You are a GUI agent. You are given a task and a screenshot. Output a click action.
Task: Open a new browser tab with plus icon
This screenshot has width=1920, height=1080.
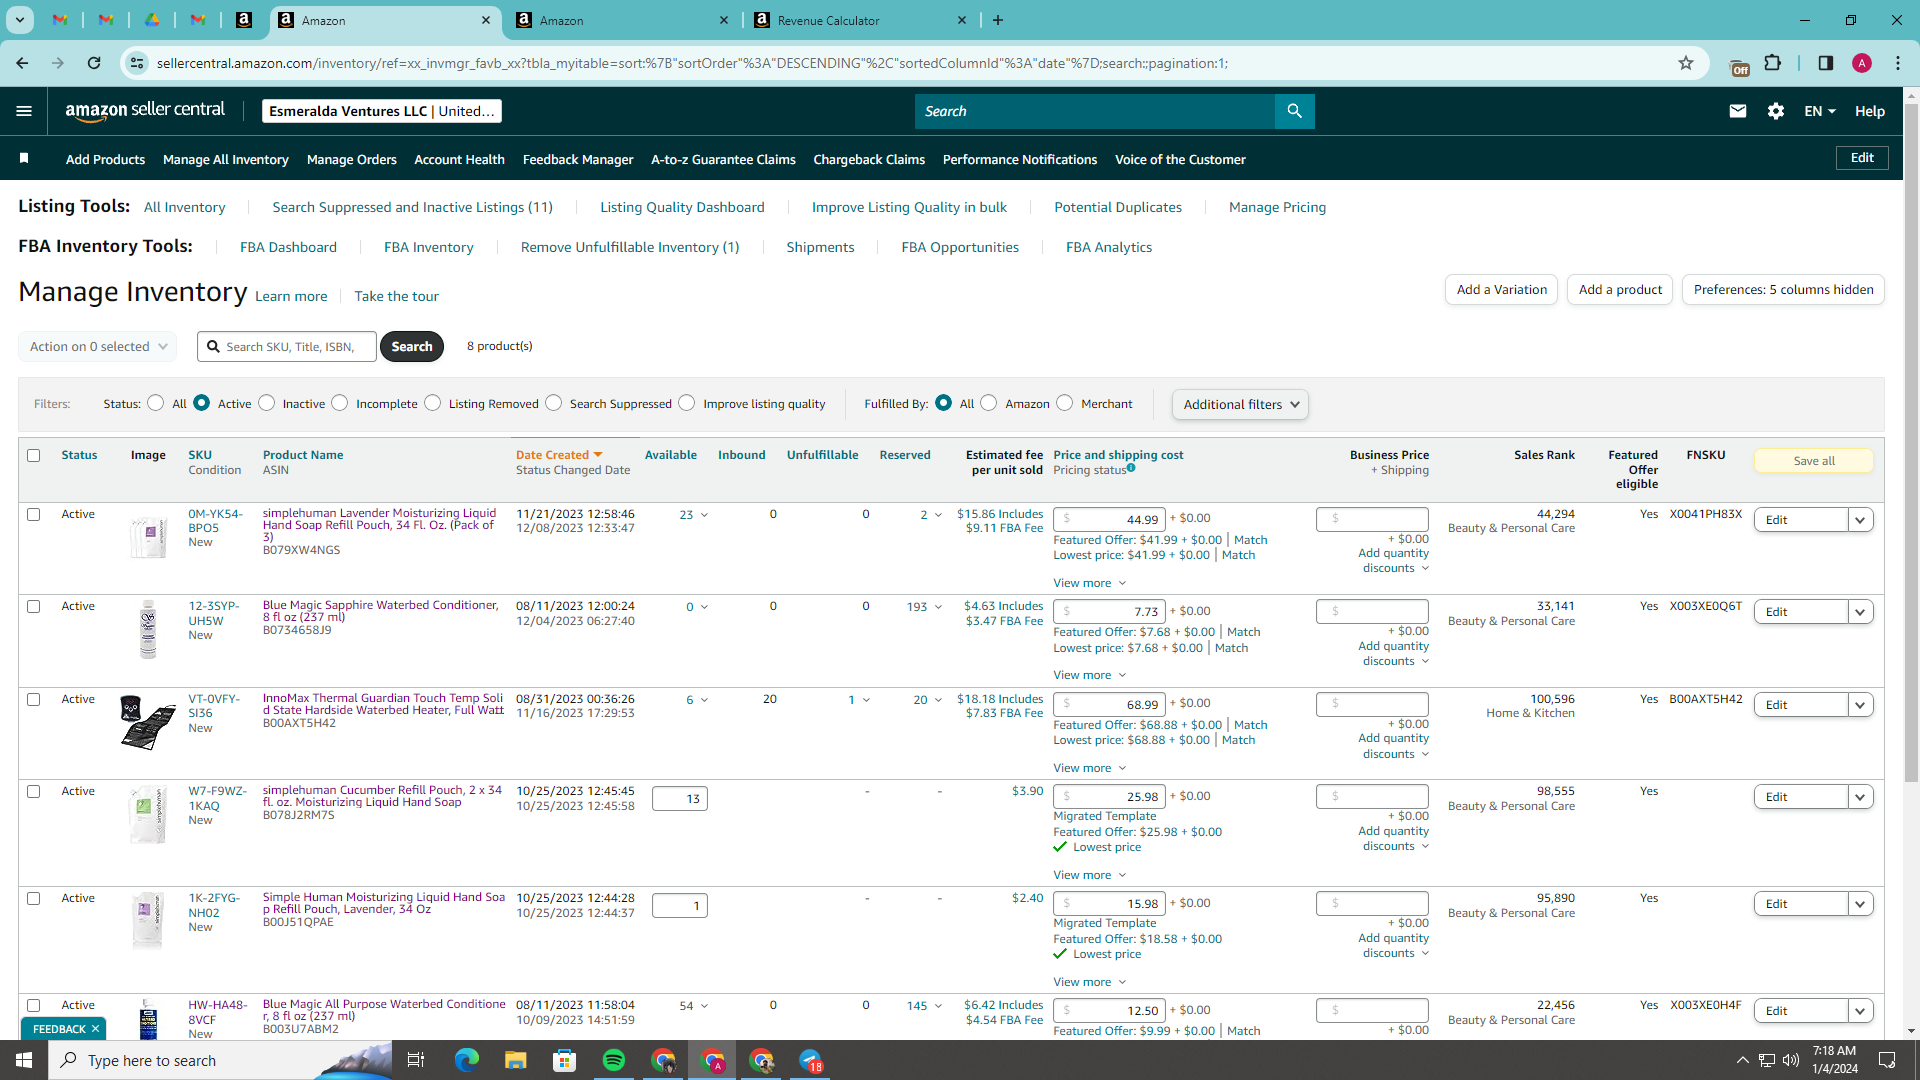[x=998, y=20]
